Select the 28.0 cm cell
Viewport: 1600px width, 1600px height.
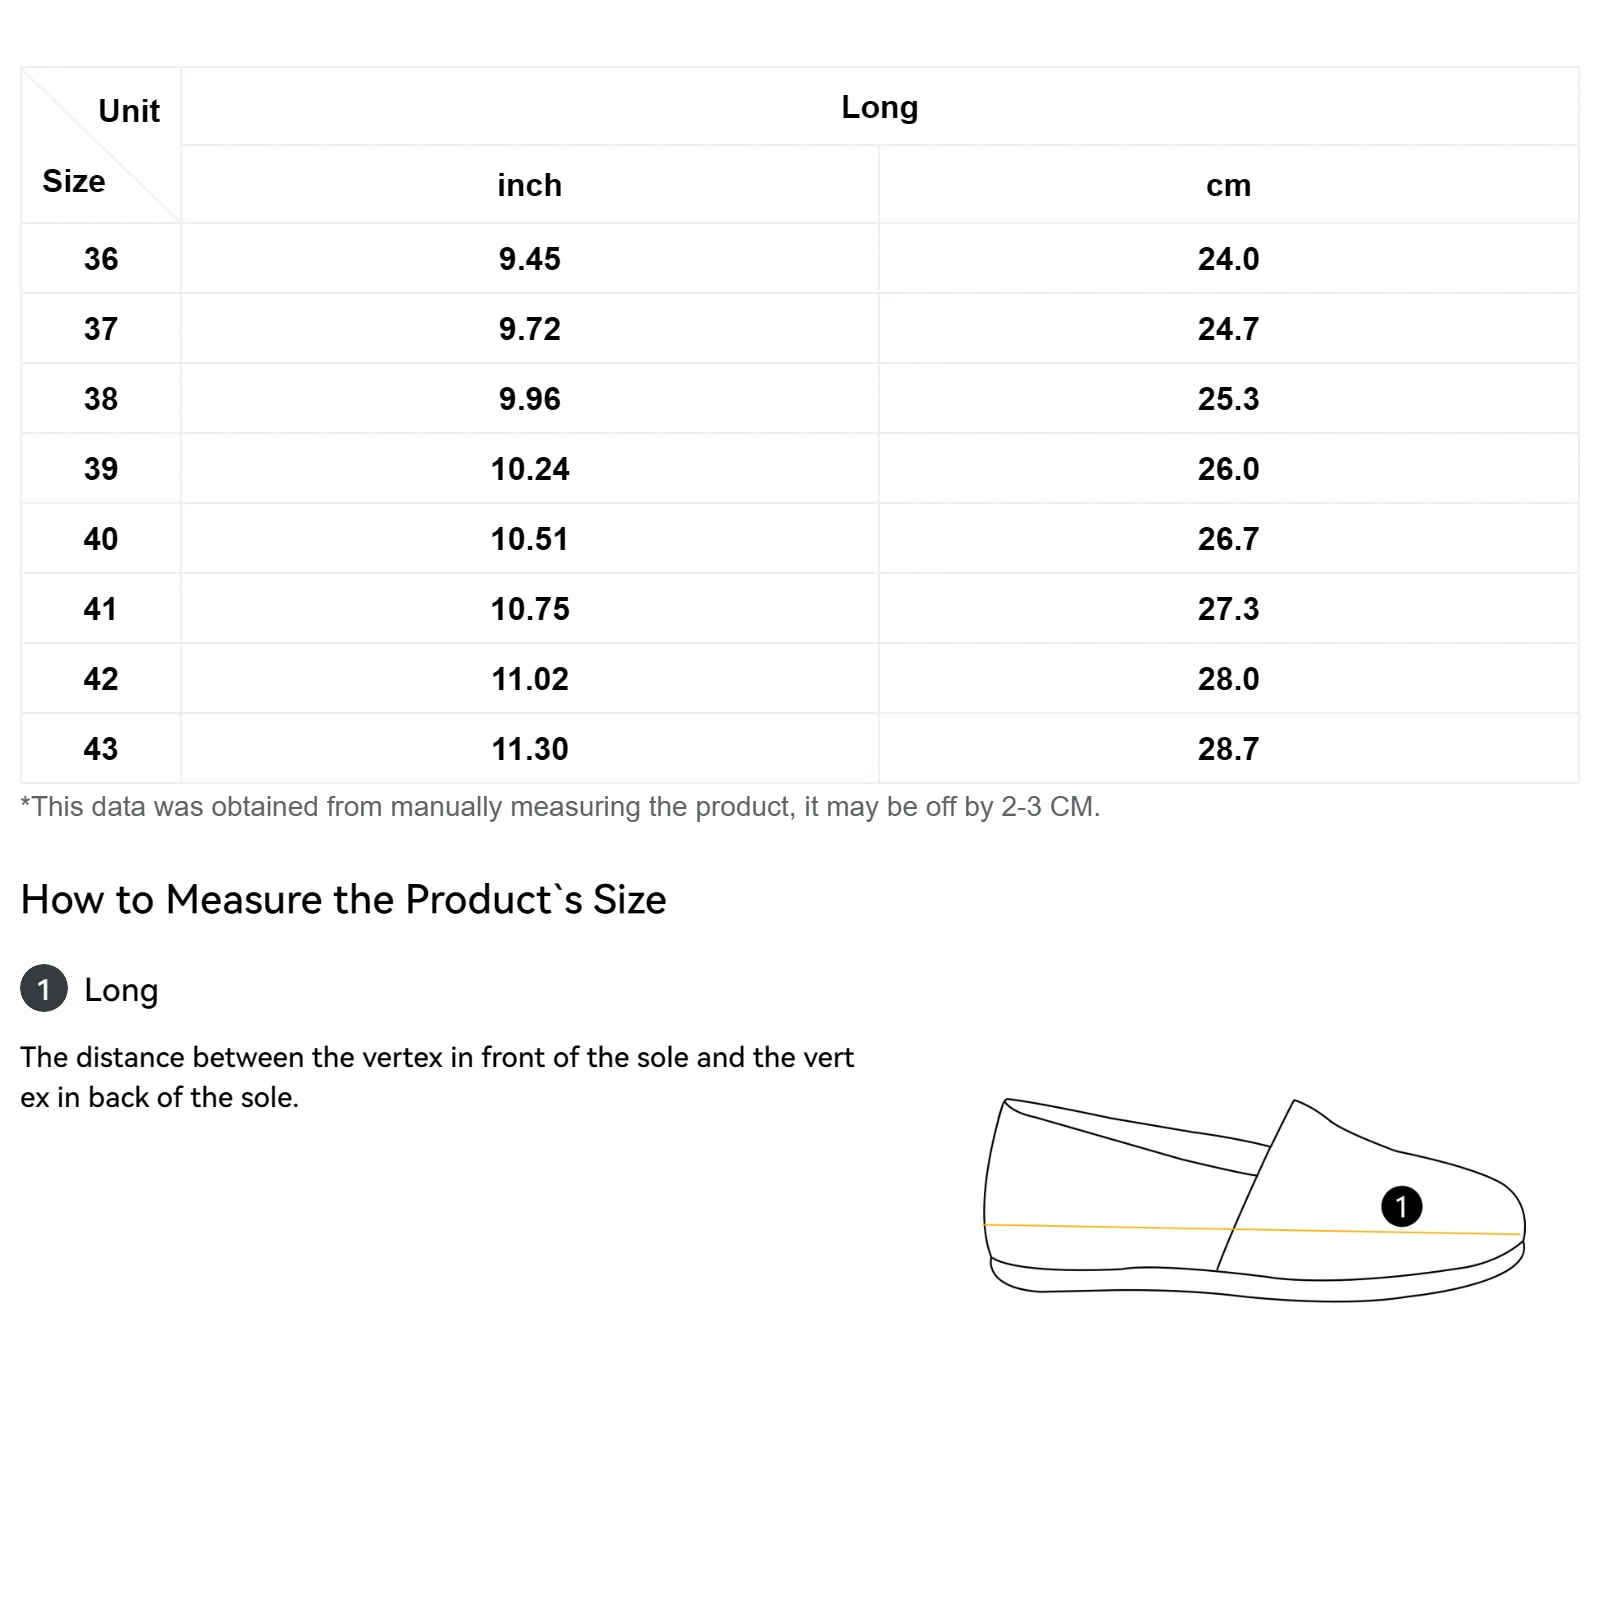pos(1228,679)
